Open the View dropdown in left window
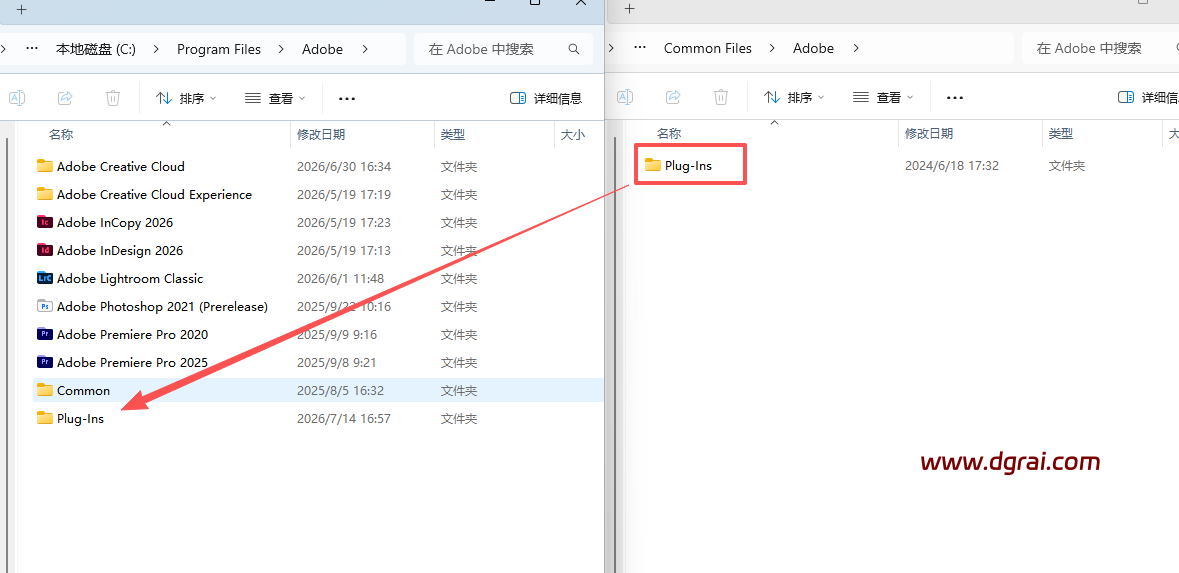 click(276, 98)
